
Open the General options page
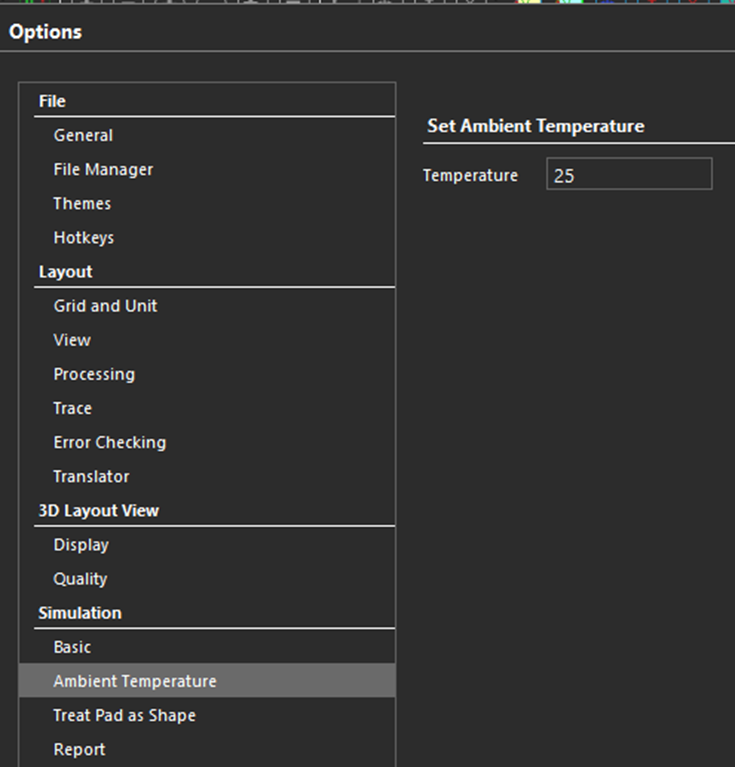point(207,135)
